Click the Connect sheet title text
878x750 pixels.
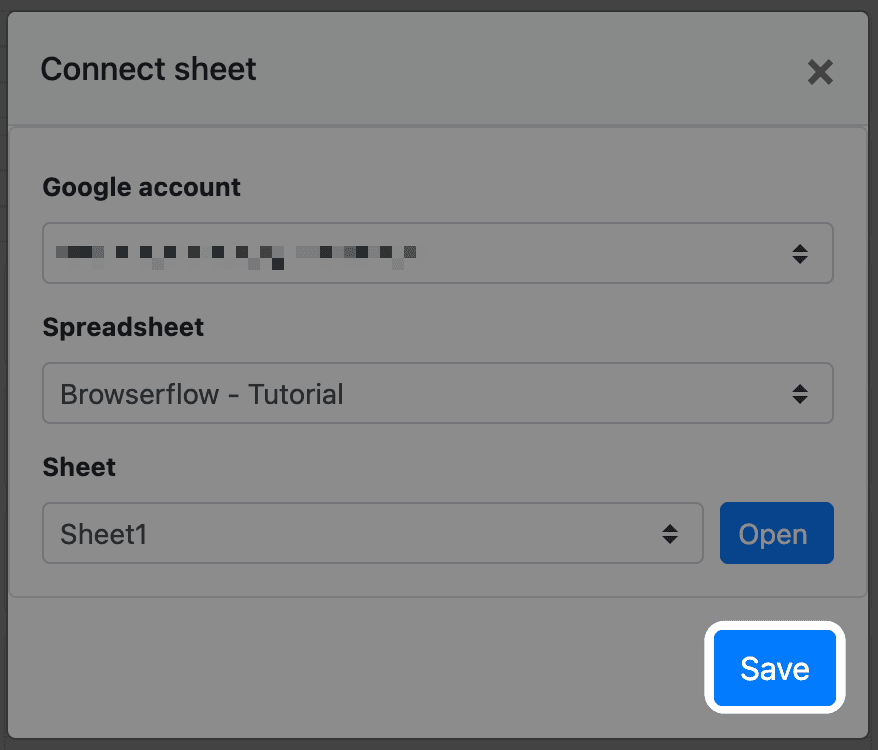pyautogui.click(x=148, y=69)
